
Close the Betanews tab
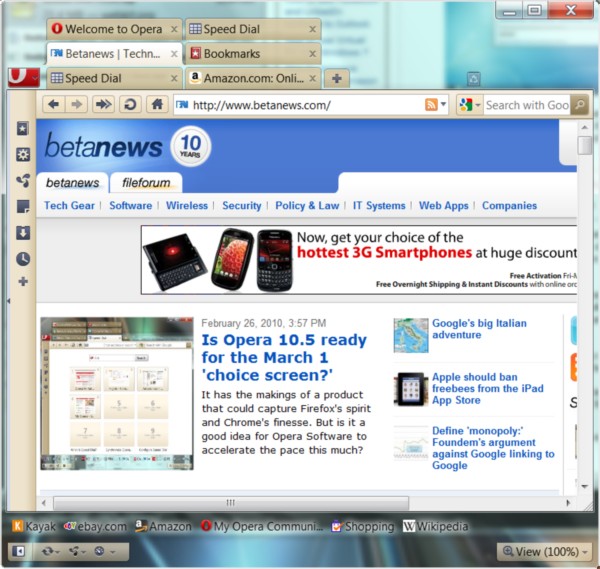coord(174,54)
